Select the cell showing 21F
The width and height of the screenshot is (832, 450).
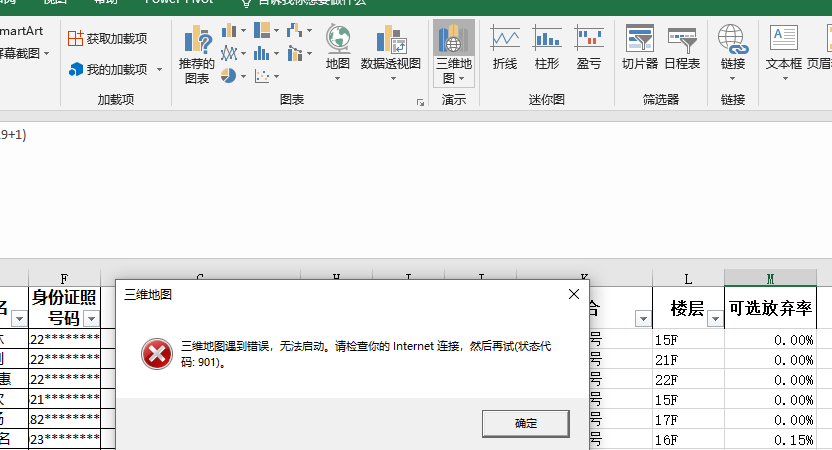pos(688,359)
